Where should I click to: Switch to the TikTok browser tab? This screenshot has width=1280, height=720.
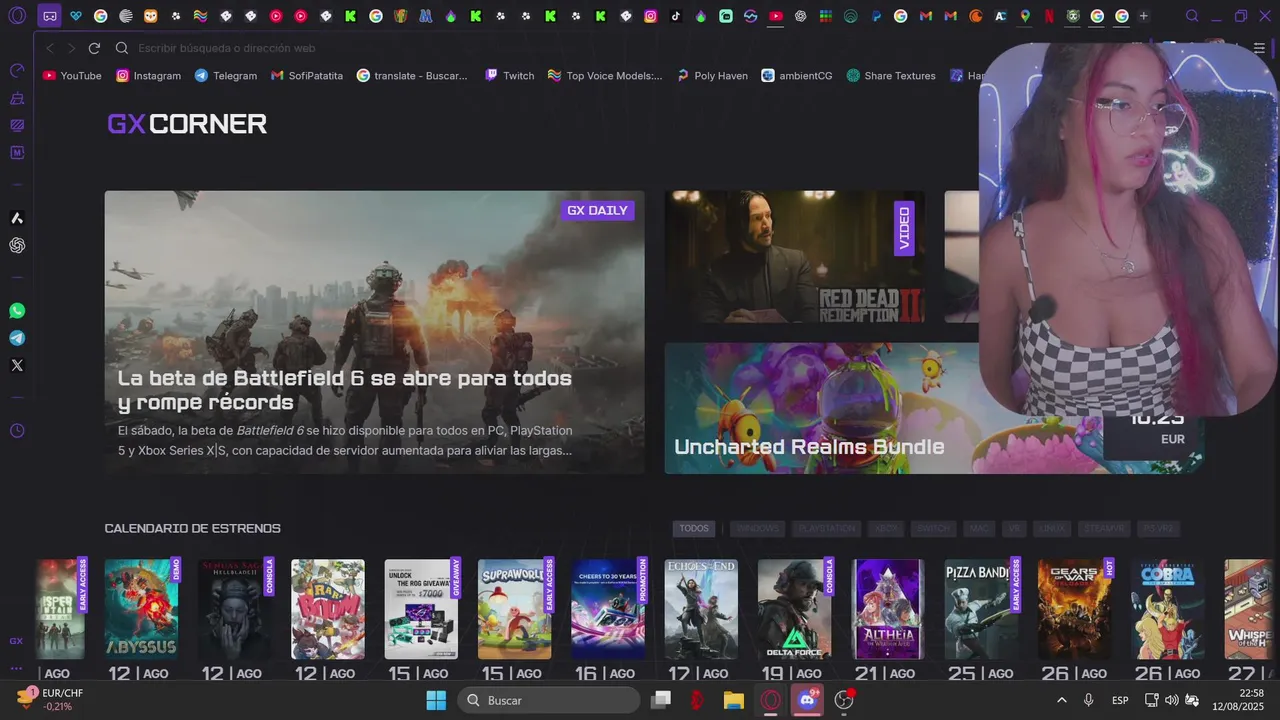[676, 16]
